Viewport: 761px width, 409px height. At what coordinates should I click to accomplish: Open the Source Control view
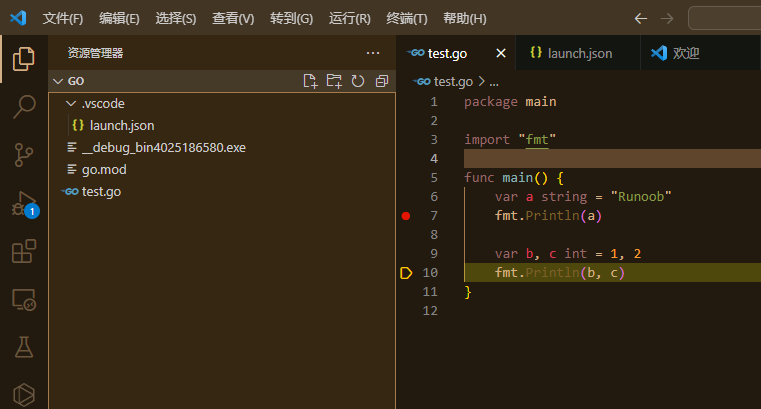[x=23, y=155]
